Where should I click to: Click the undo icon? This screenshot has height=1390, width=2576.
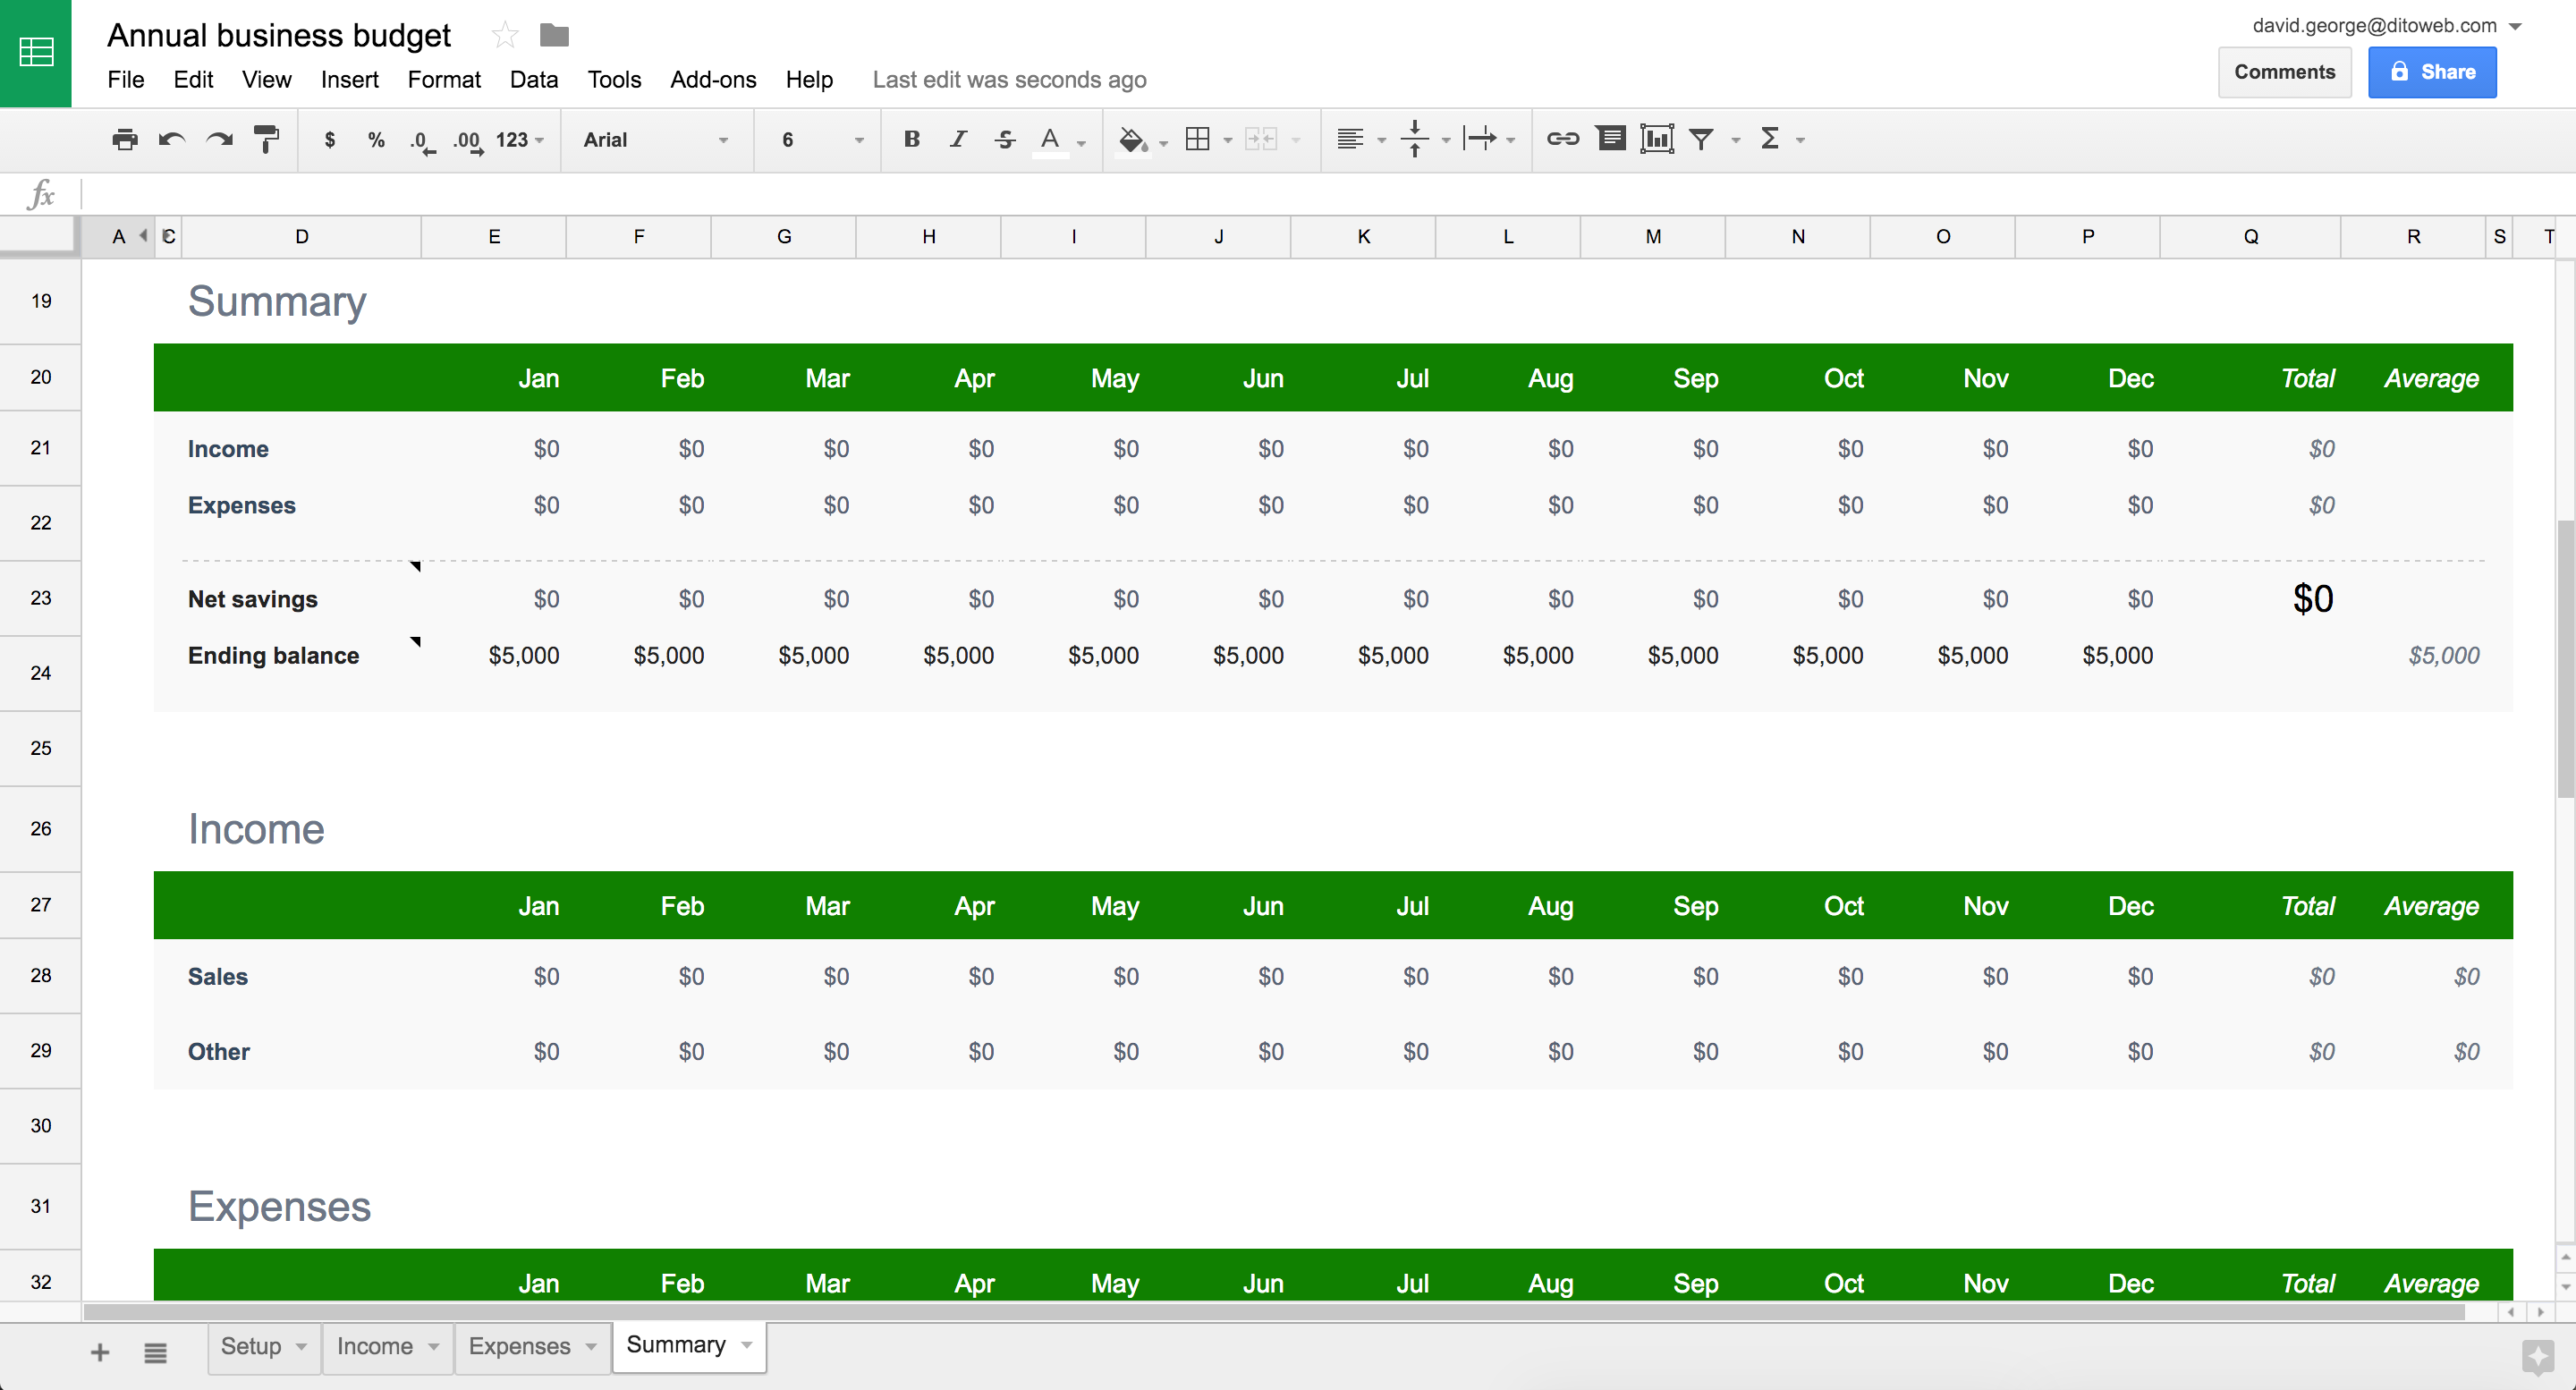173,139
